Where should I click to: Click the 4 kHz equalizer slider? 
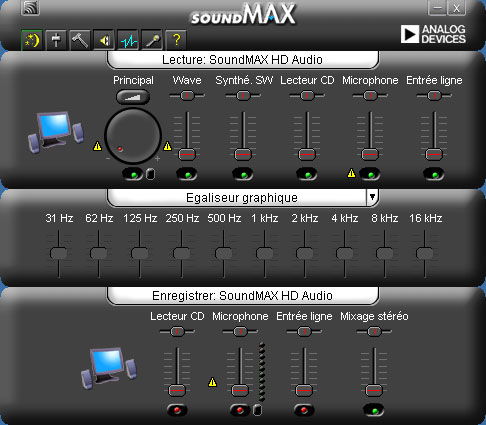[345, 253]
